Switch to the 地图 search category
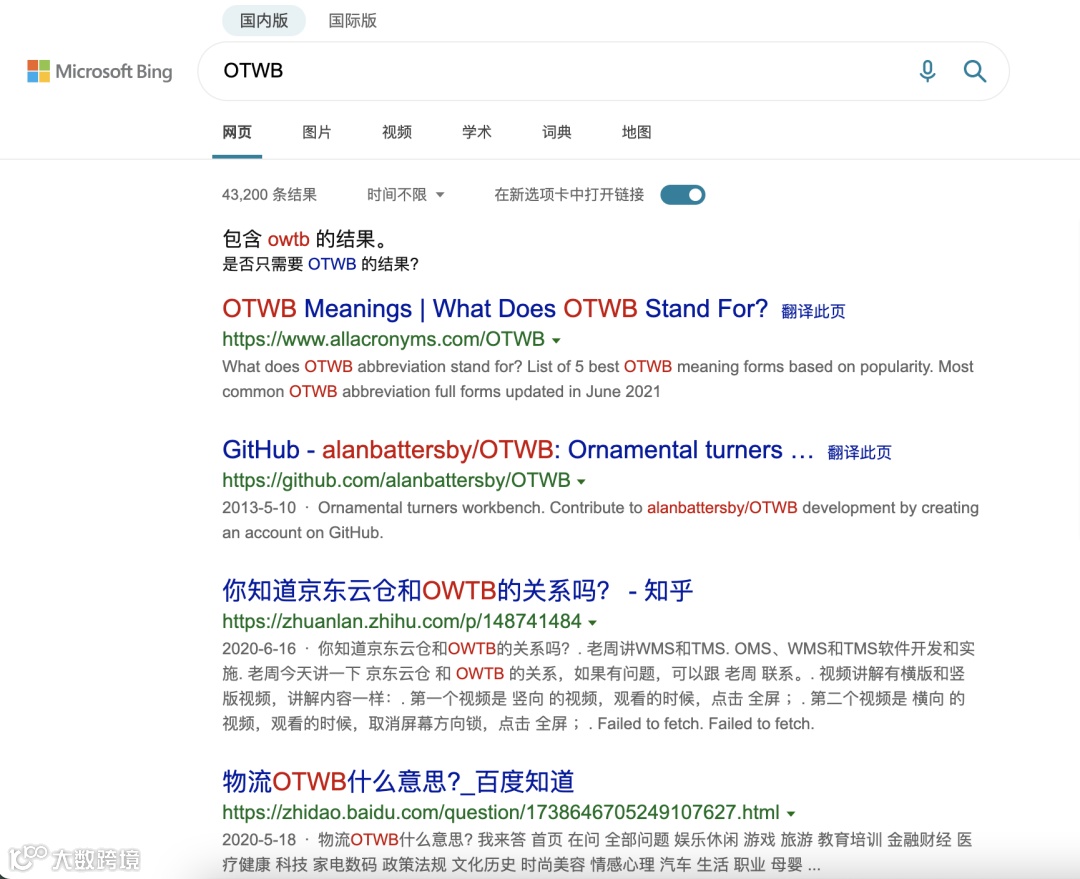Image resolution: width=1080 pixels, height=879 pixels. [x=636, y=132]
